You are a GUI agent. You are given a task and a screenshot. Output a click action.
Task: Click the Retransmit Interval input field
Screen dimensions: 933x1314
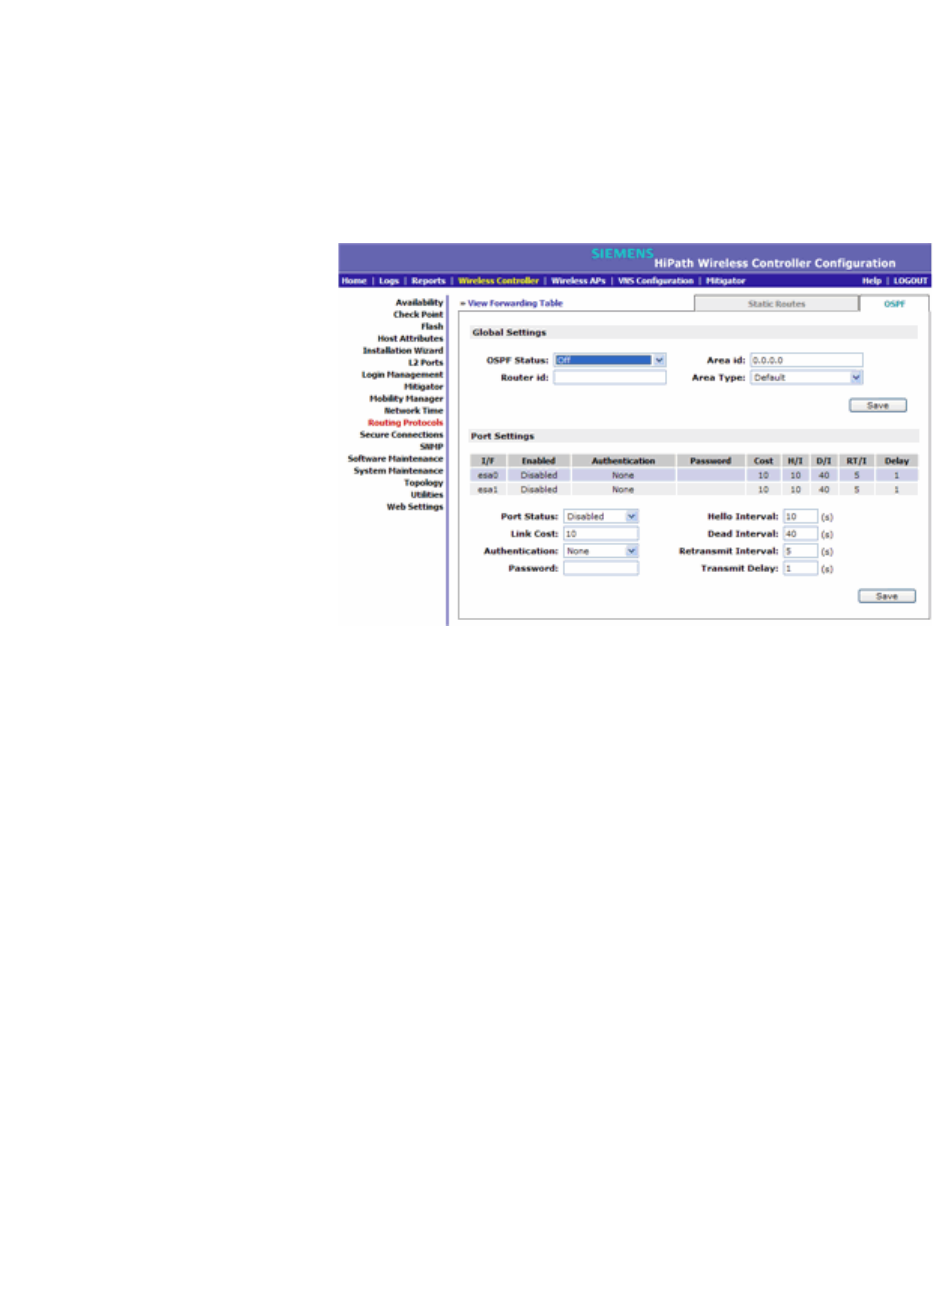point(800,551)
